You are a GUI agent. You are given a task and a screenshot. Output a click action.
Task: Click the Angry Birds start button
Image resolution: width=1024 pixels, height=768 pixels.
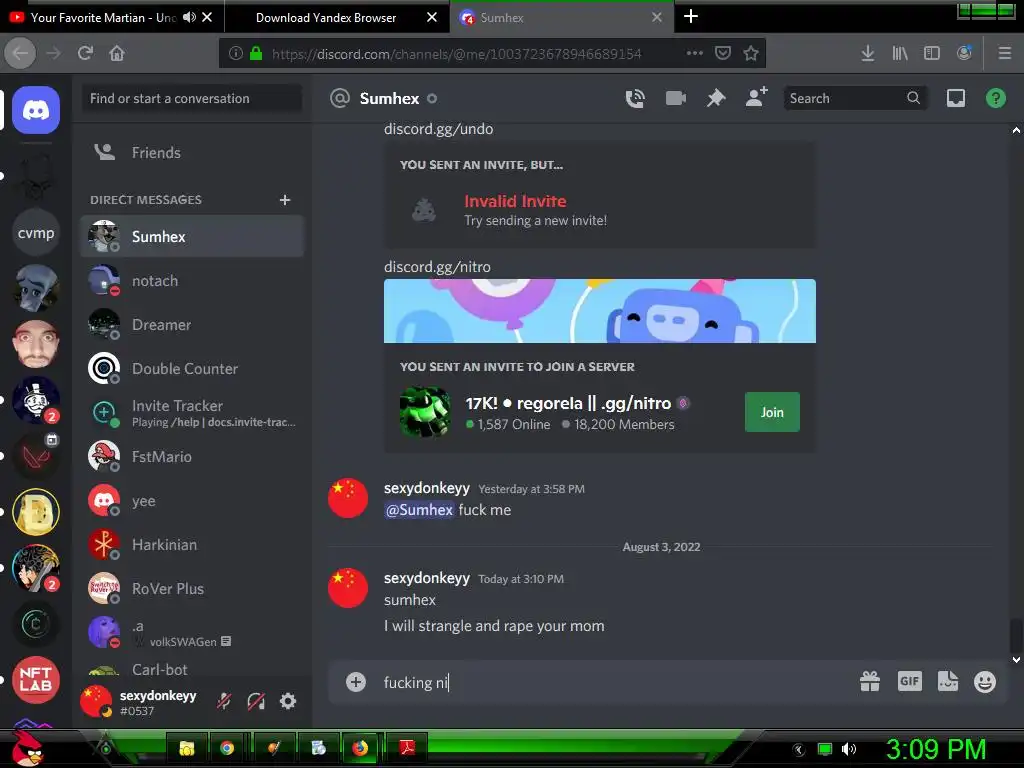click(x=27, y=749)
